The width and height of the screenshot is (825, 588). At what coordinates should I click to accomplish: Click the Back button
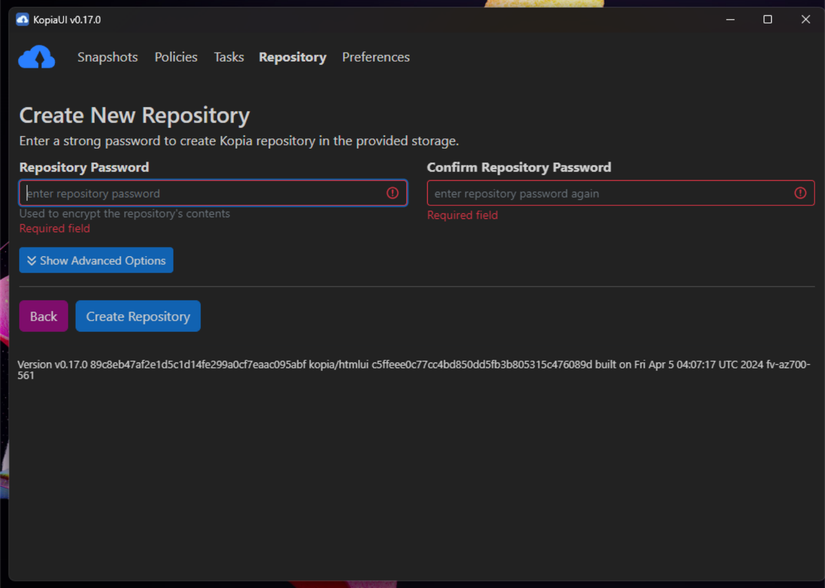click(44, 316)
